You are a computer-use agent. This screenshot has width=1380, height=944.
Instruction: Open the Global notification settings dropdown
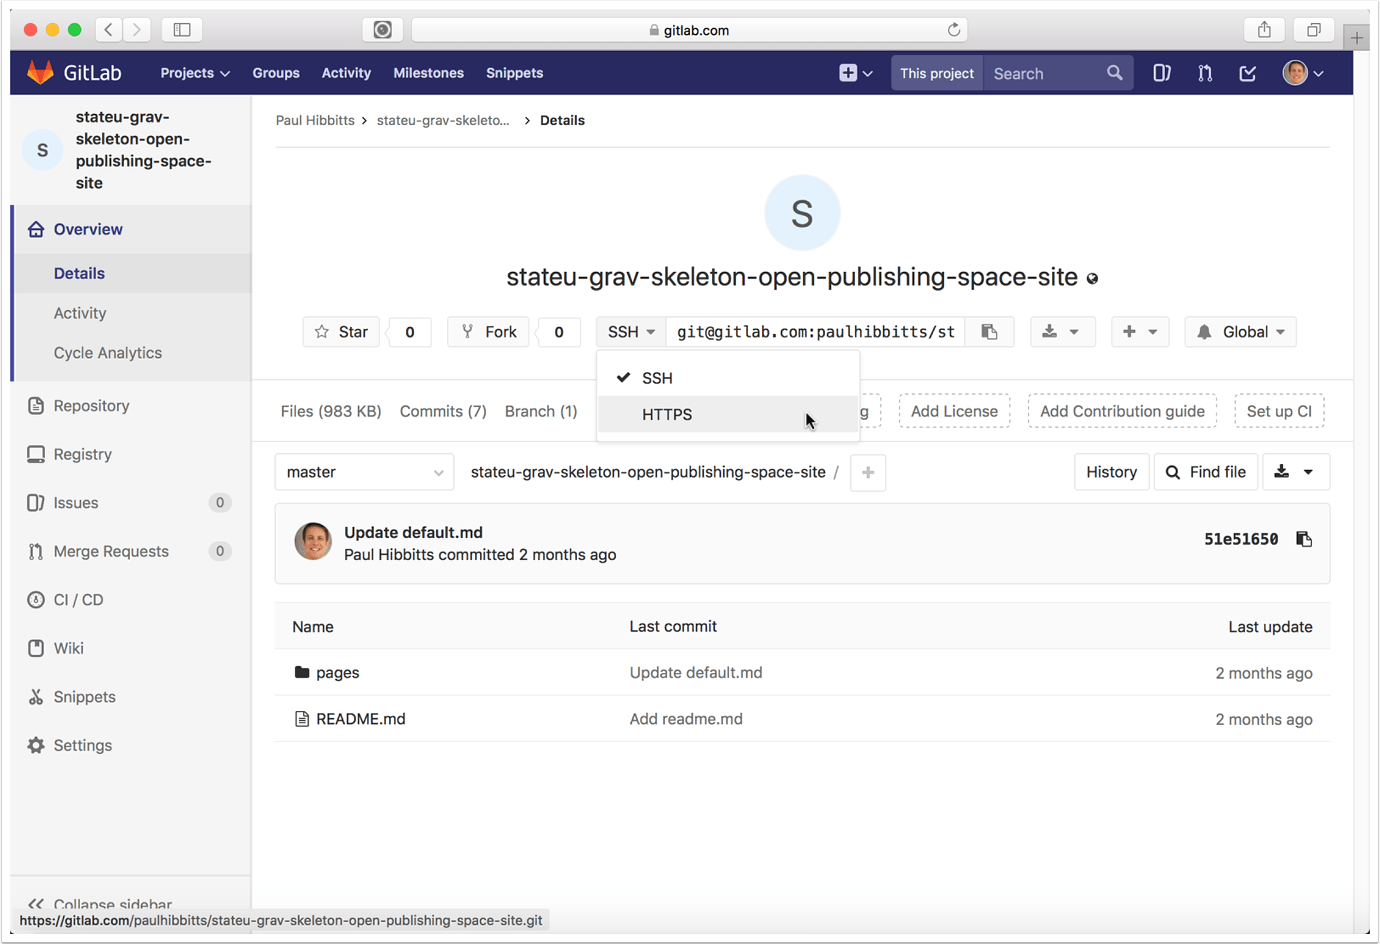(x=1240, y=331)
